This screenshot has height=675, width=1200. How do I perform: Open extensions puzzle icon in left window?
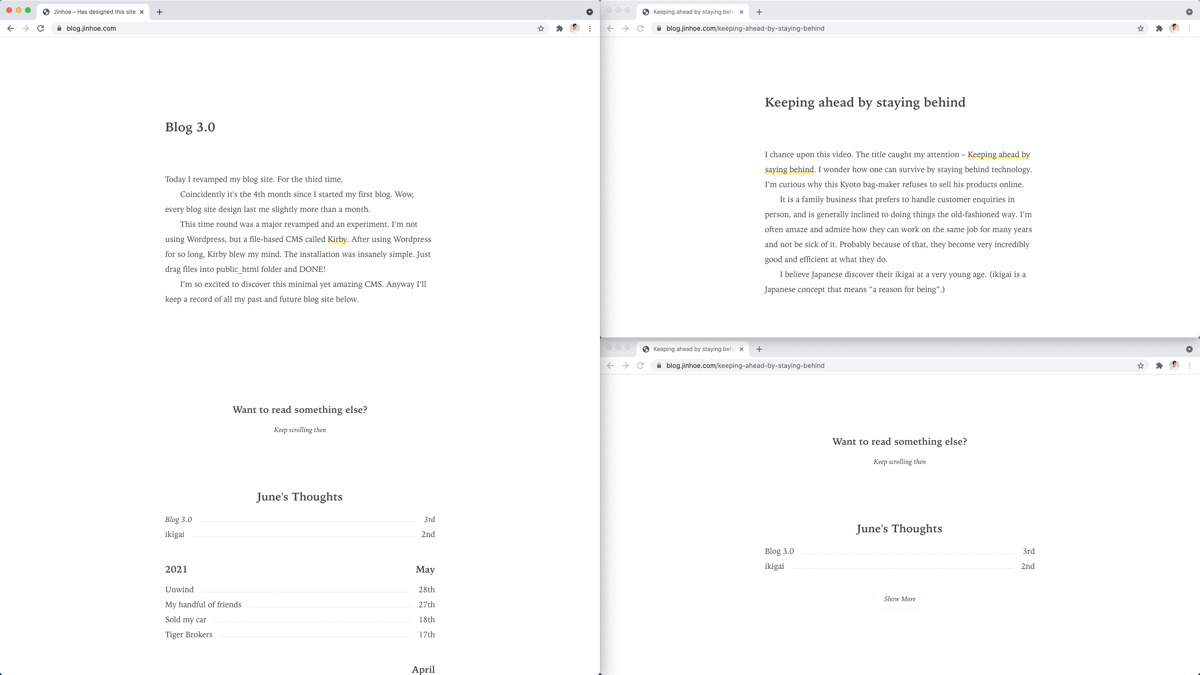(x=559, y=28)
